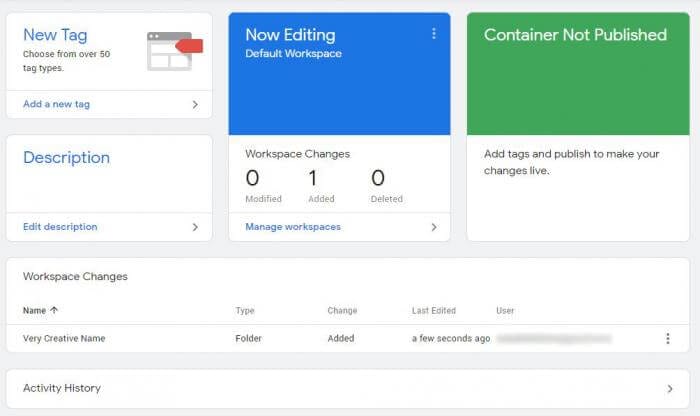Click the Activity History title
Viewport: 700px width, 416px height.
pos(62,388)
